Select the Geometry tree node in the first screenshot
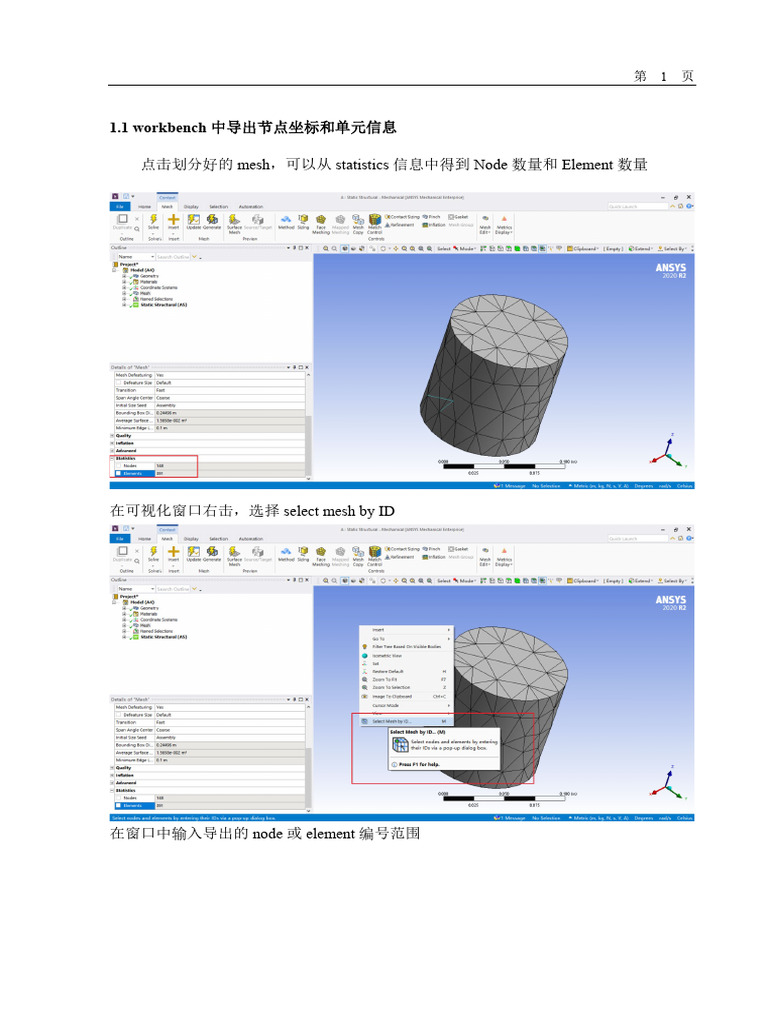Screen dimensions: 768x1024 click(x=148, y=276)
